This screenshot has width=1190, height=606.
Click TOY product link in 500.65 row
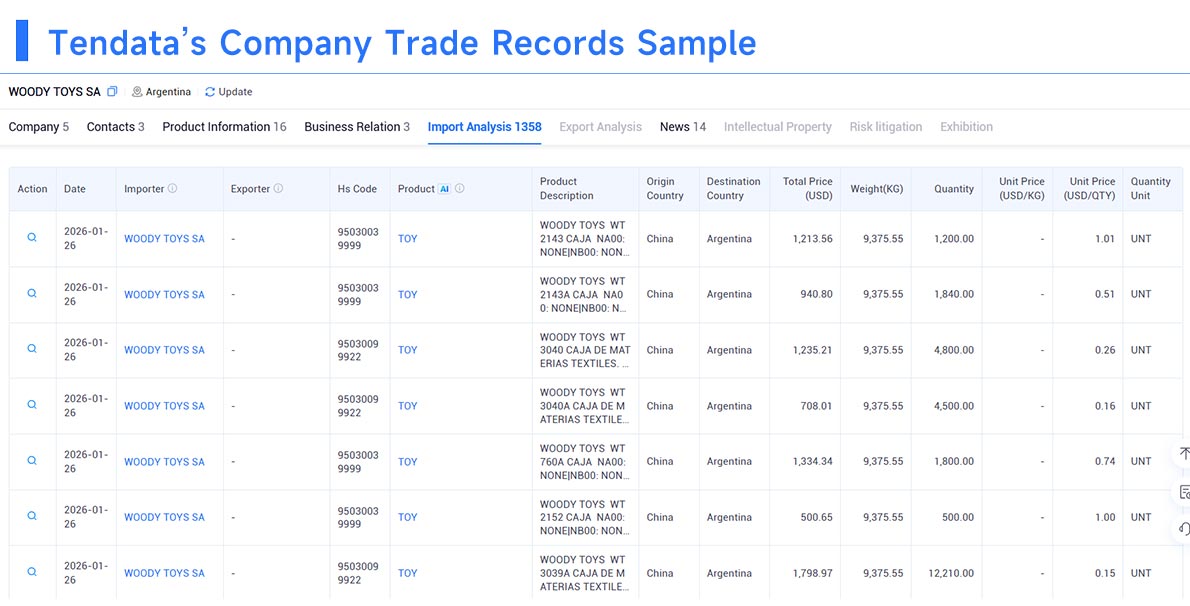point(408,517)
